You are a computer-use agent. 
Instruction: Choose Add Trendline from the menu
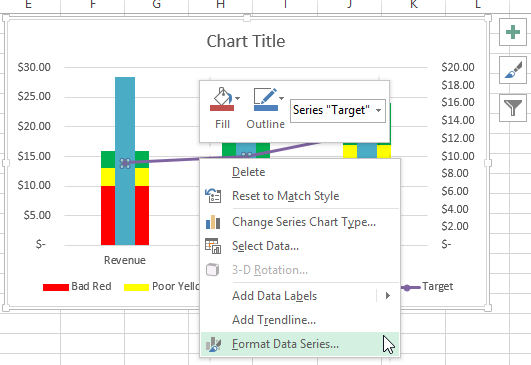coord(274,320)
